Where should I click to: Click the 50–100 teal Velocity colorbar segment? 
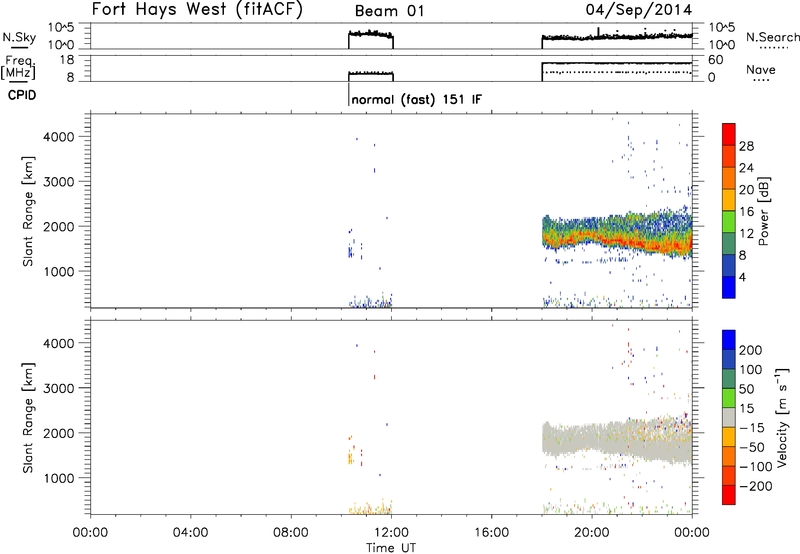coord(729,379)
